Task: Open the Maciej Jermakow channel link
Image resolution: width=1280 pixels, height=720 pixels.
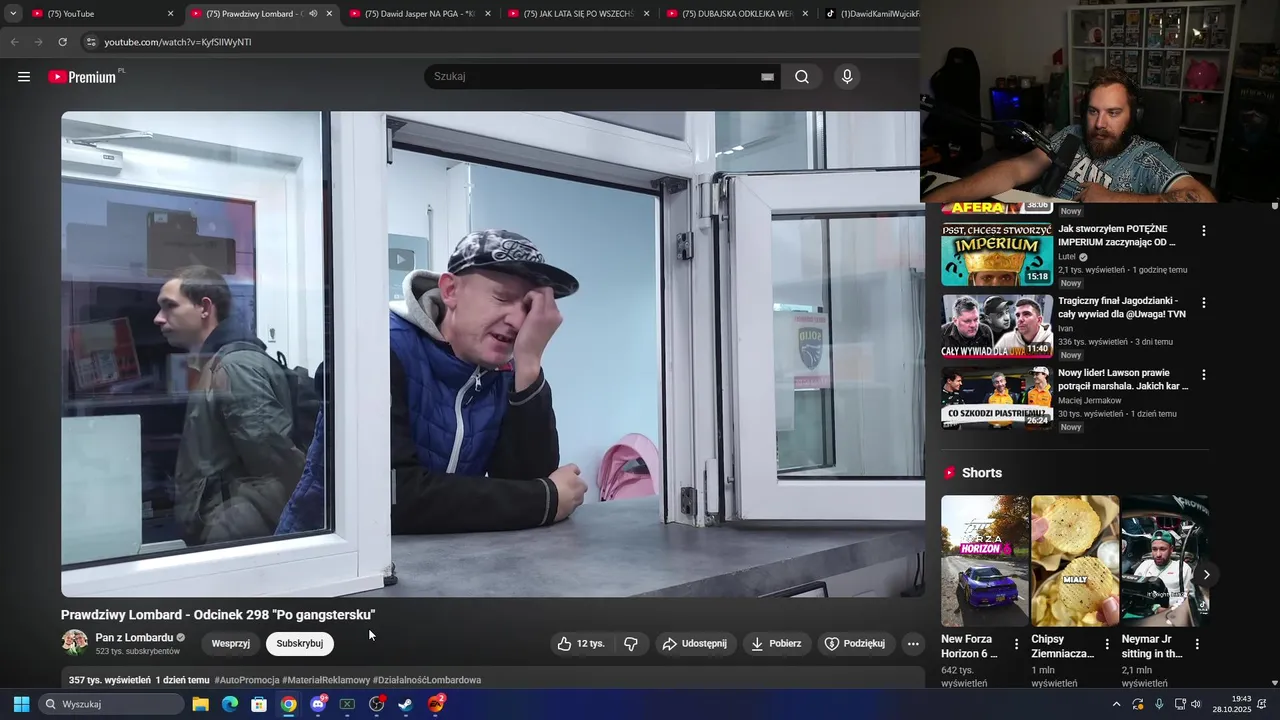Action: (1089, 401)
